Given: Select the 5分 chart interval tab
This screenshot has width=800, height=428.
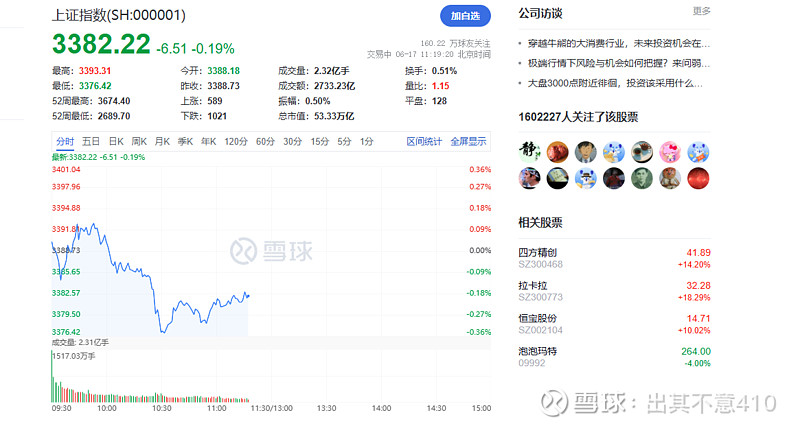Looking at the screenshot, I should click(x=344, y=141).
